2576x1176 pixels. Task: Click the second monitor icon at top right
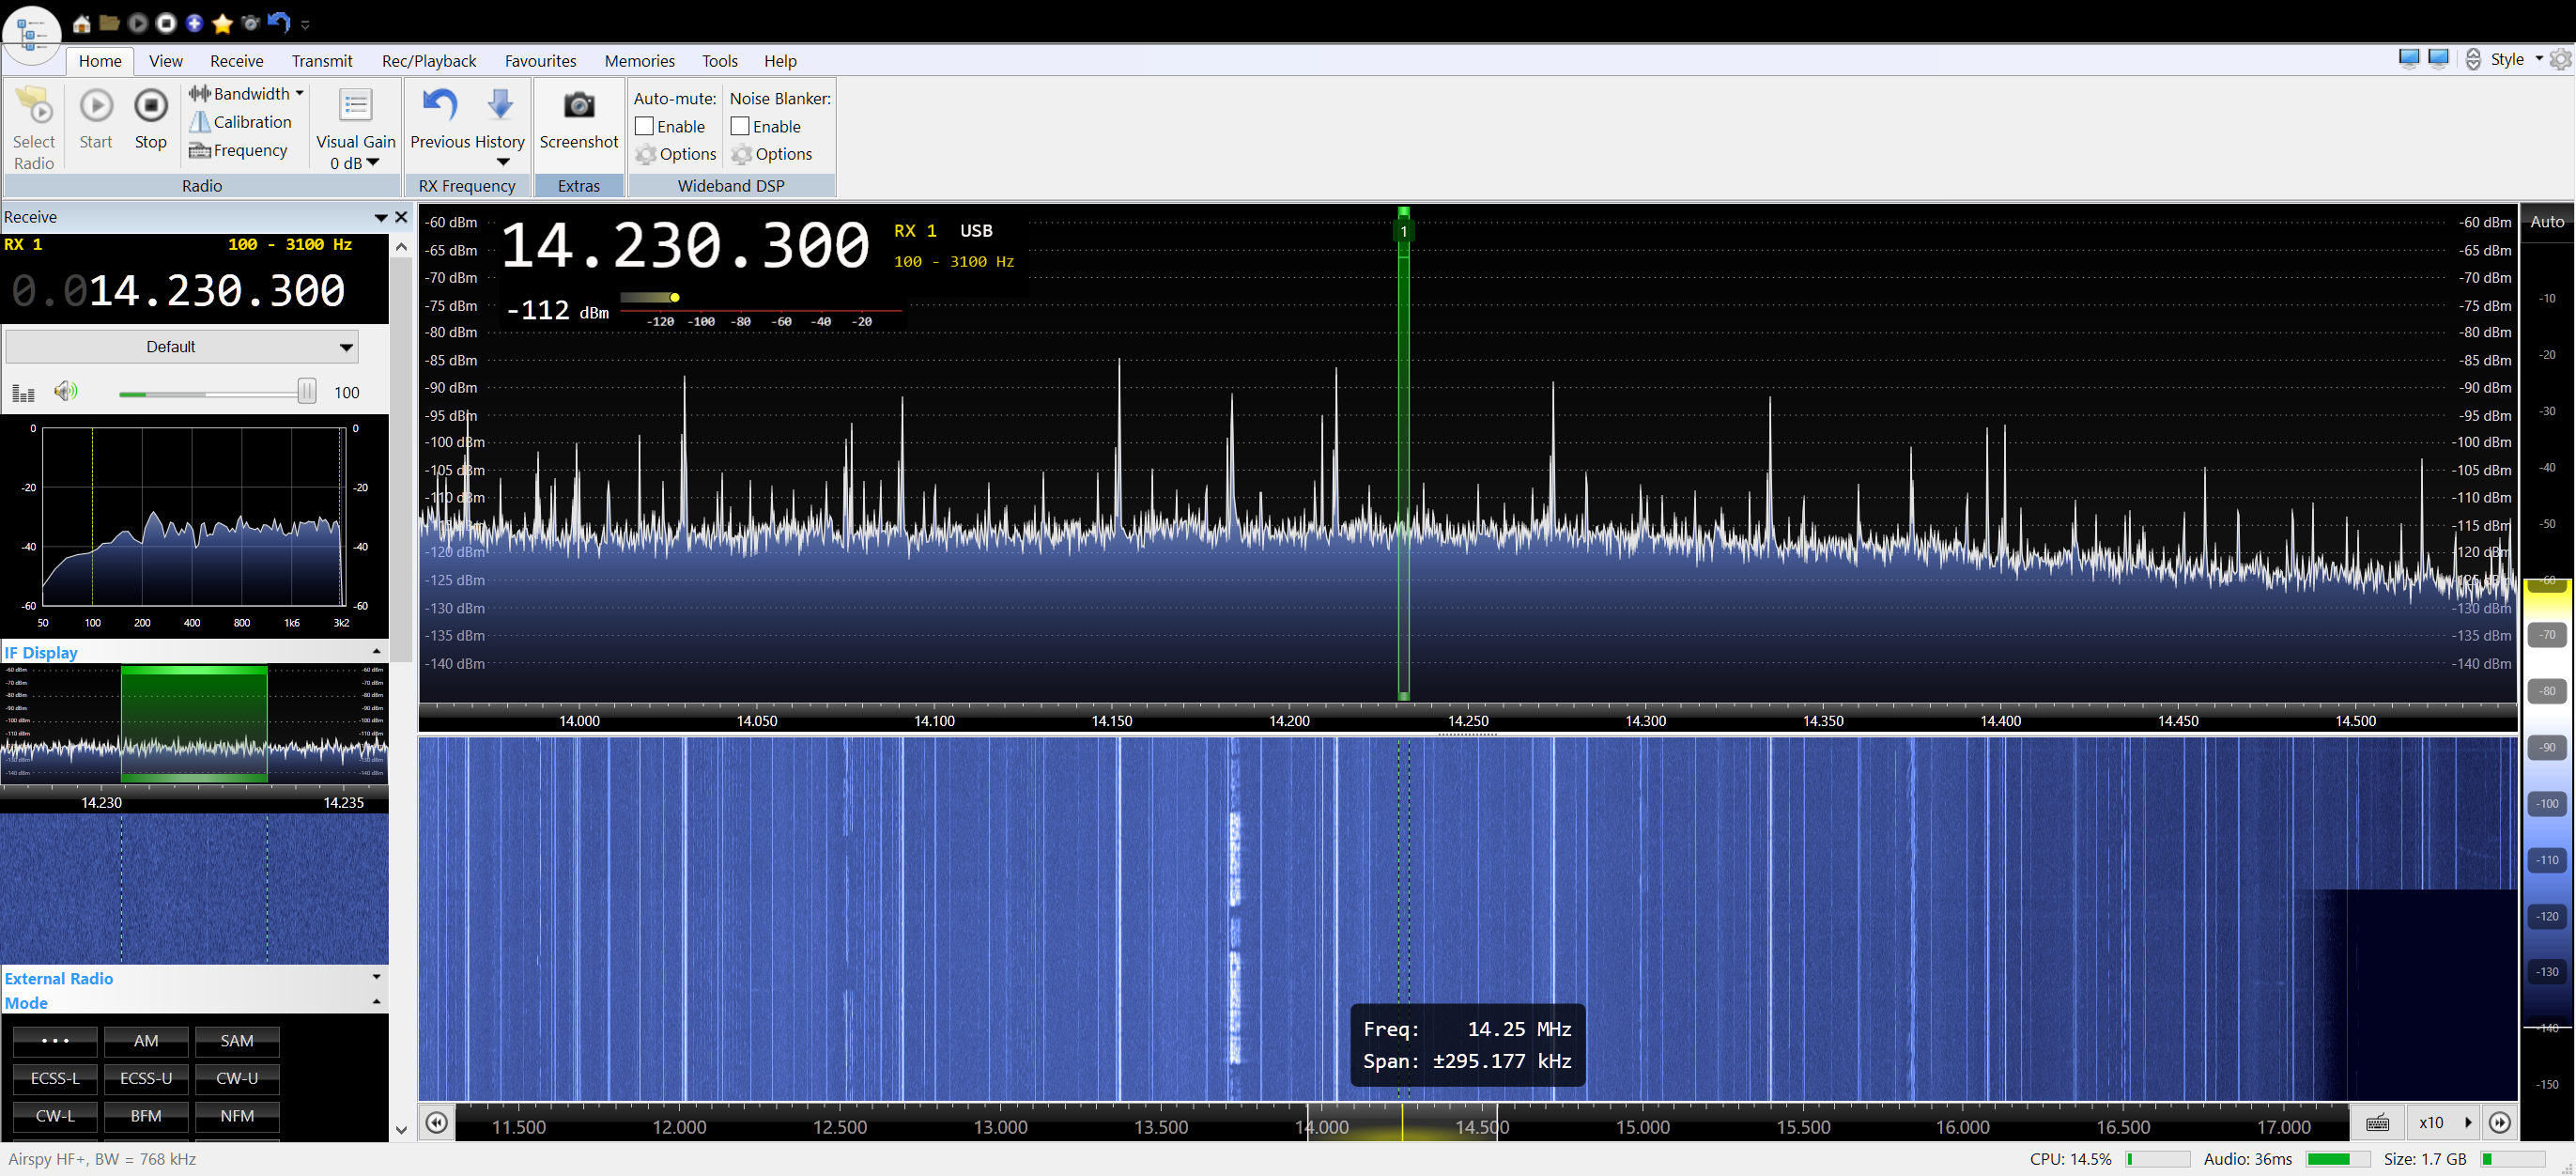(x=2439, y=59)
